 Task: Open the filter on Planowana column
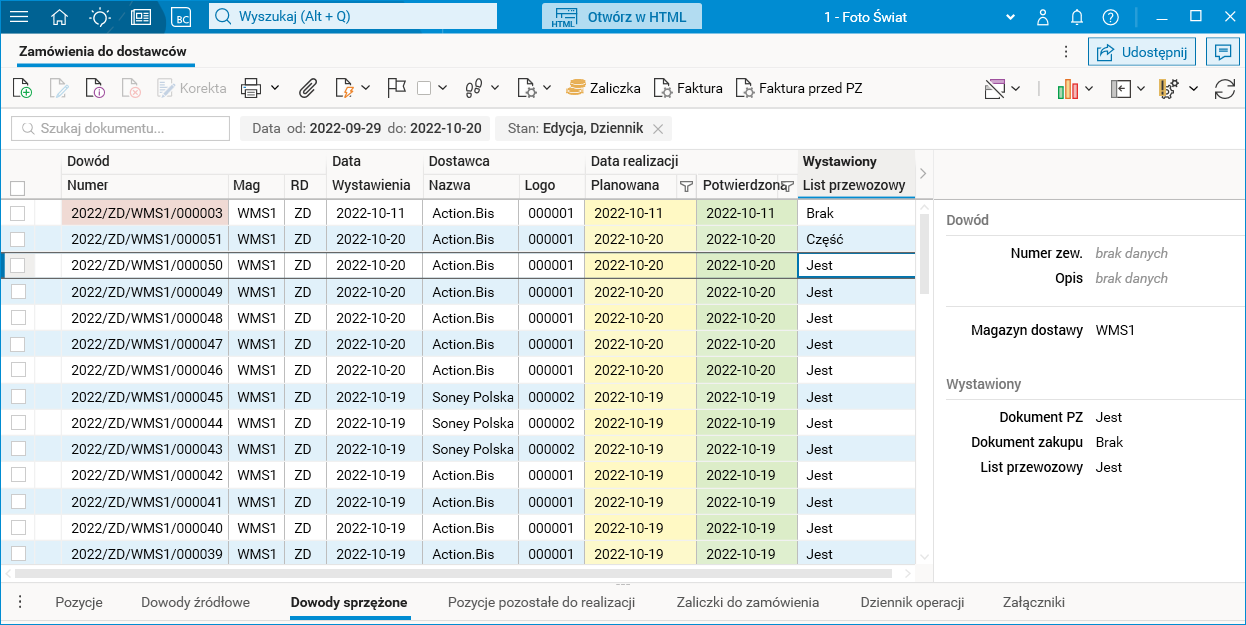point(686,186)
